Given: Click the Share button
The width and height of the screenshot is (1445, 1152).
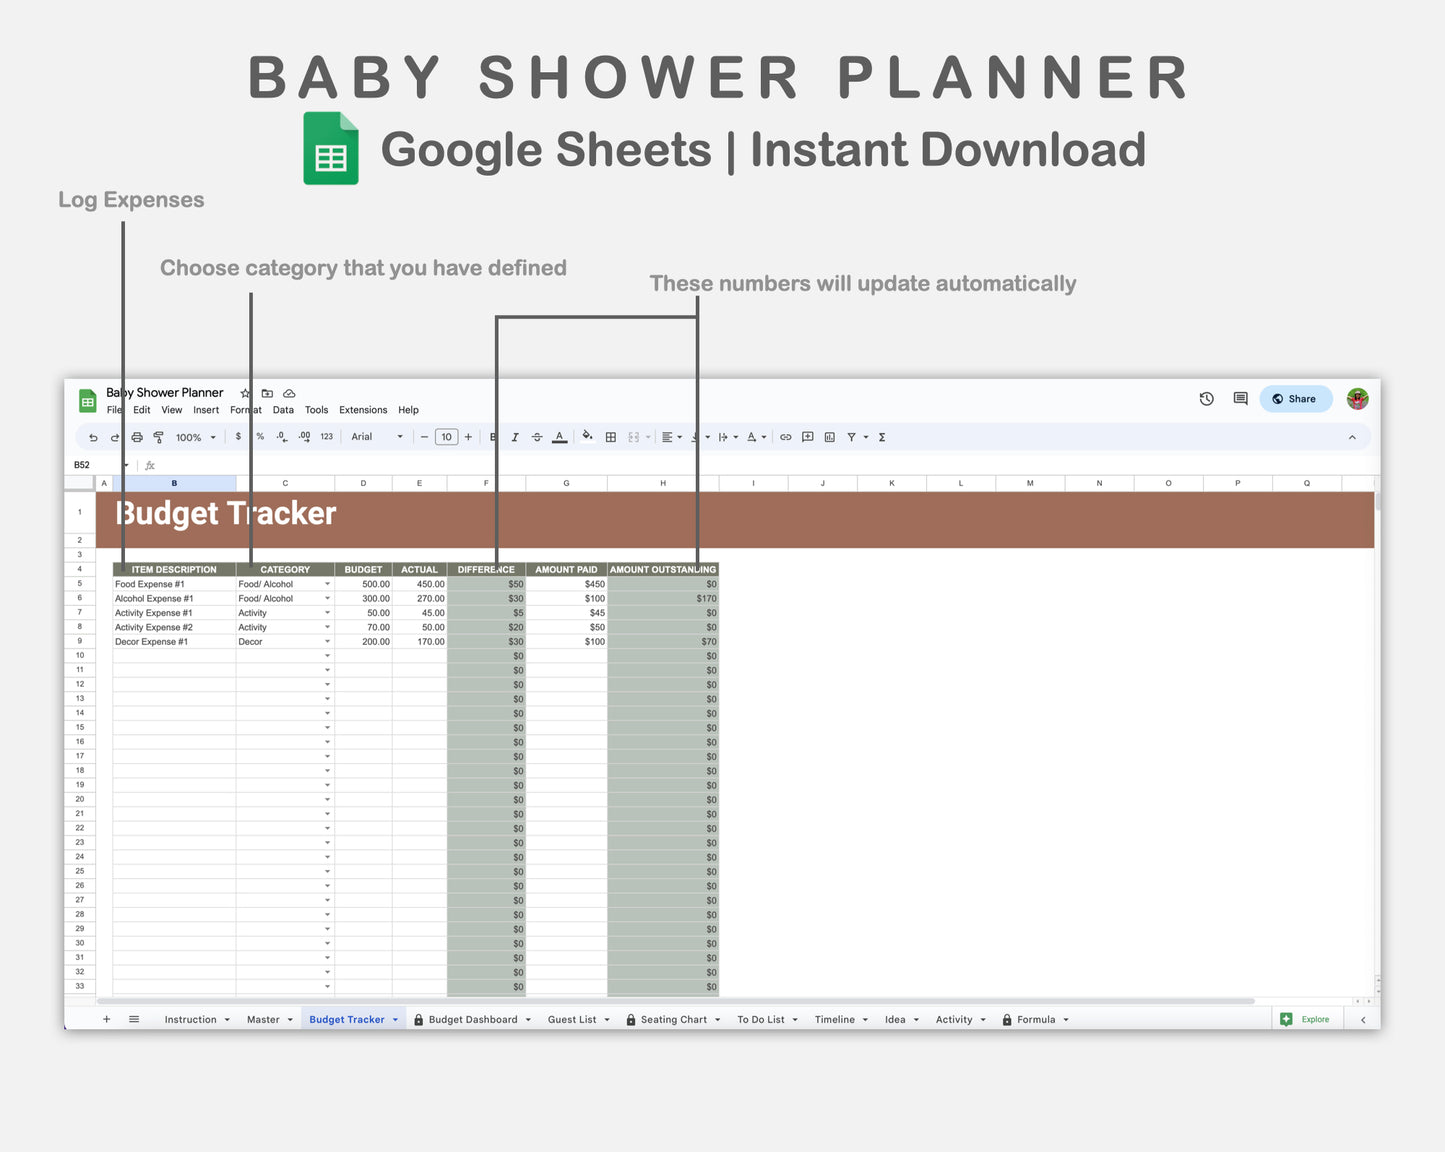Looking at the screenshot, I should (1296, 398).
